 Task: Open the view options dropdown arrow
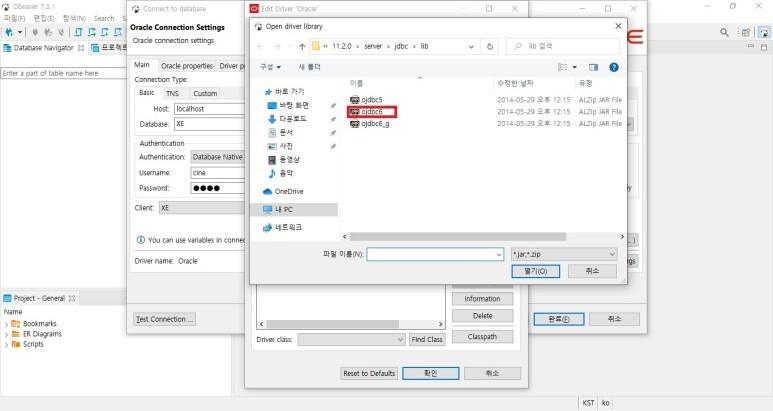click(x=574, y=67)
